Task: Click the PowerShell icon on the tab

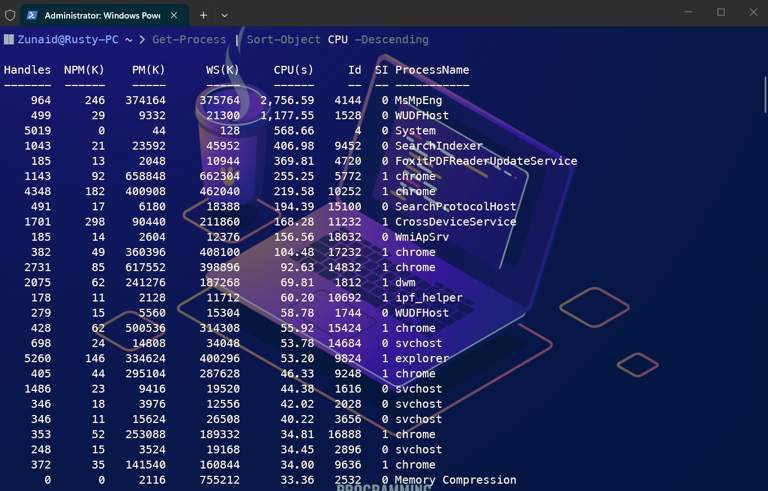Action: [x=32, y=15]
